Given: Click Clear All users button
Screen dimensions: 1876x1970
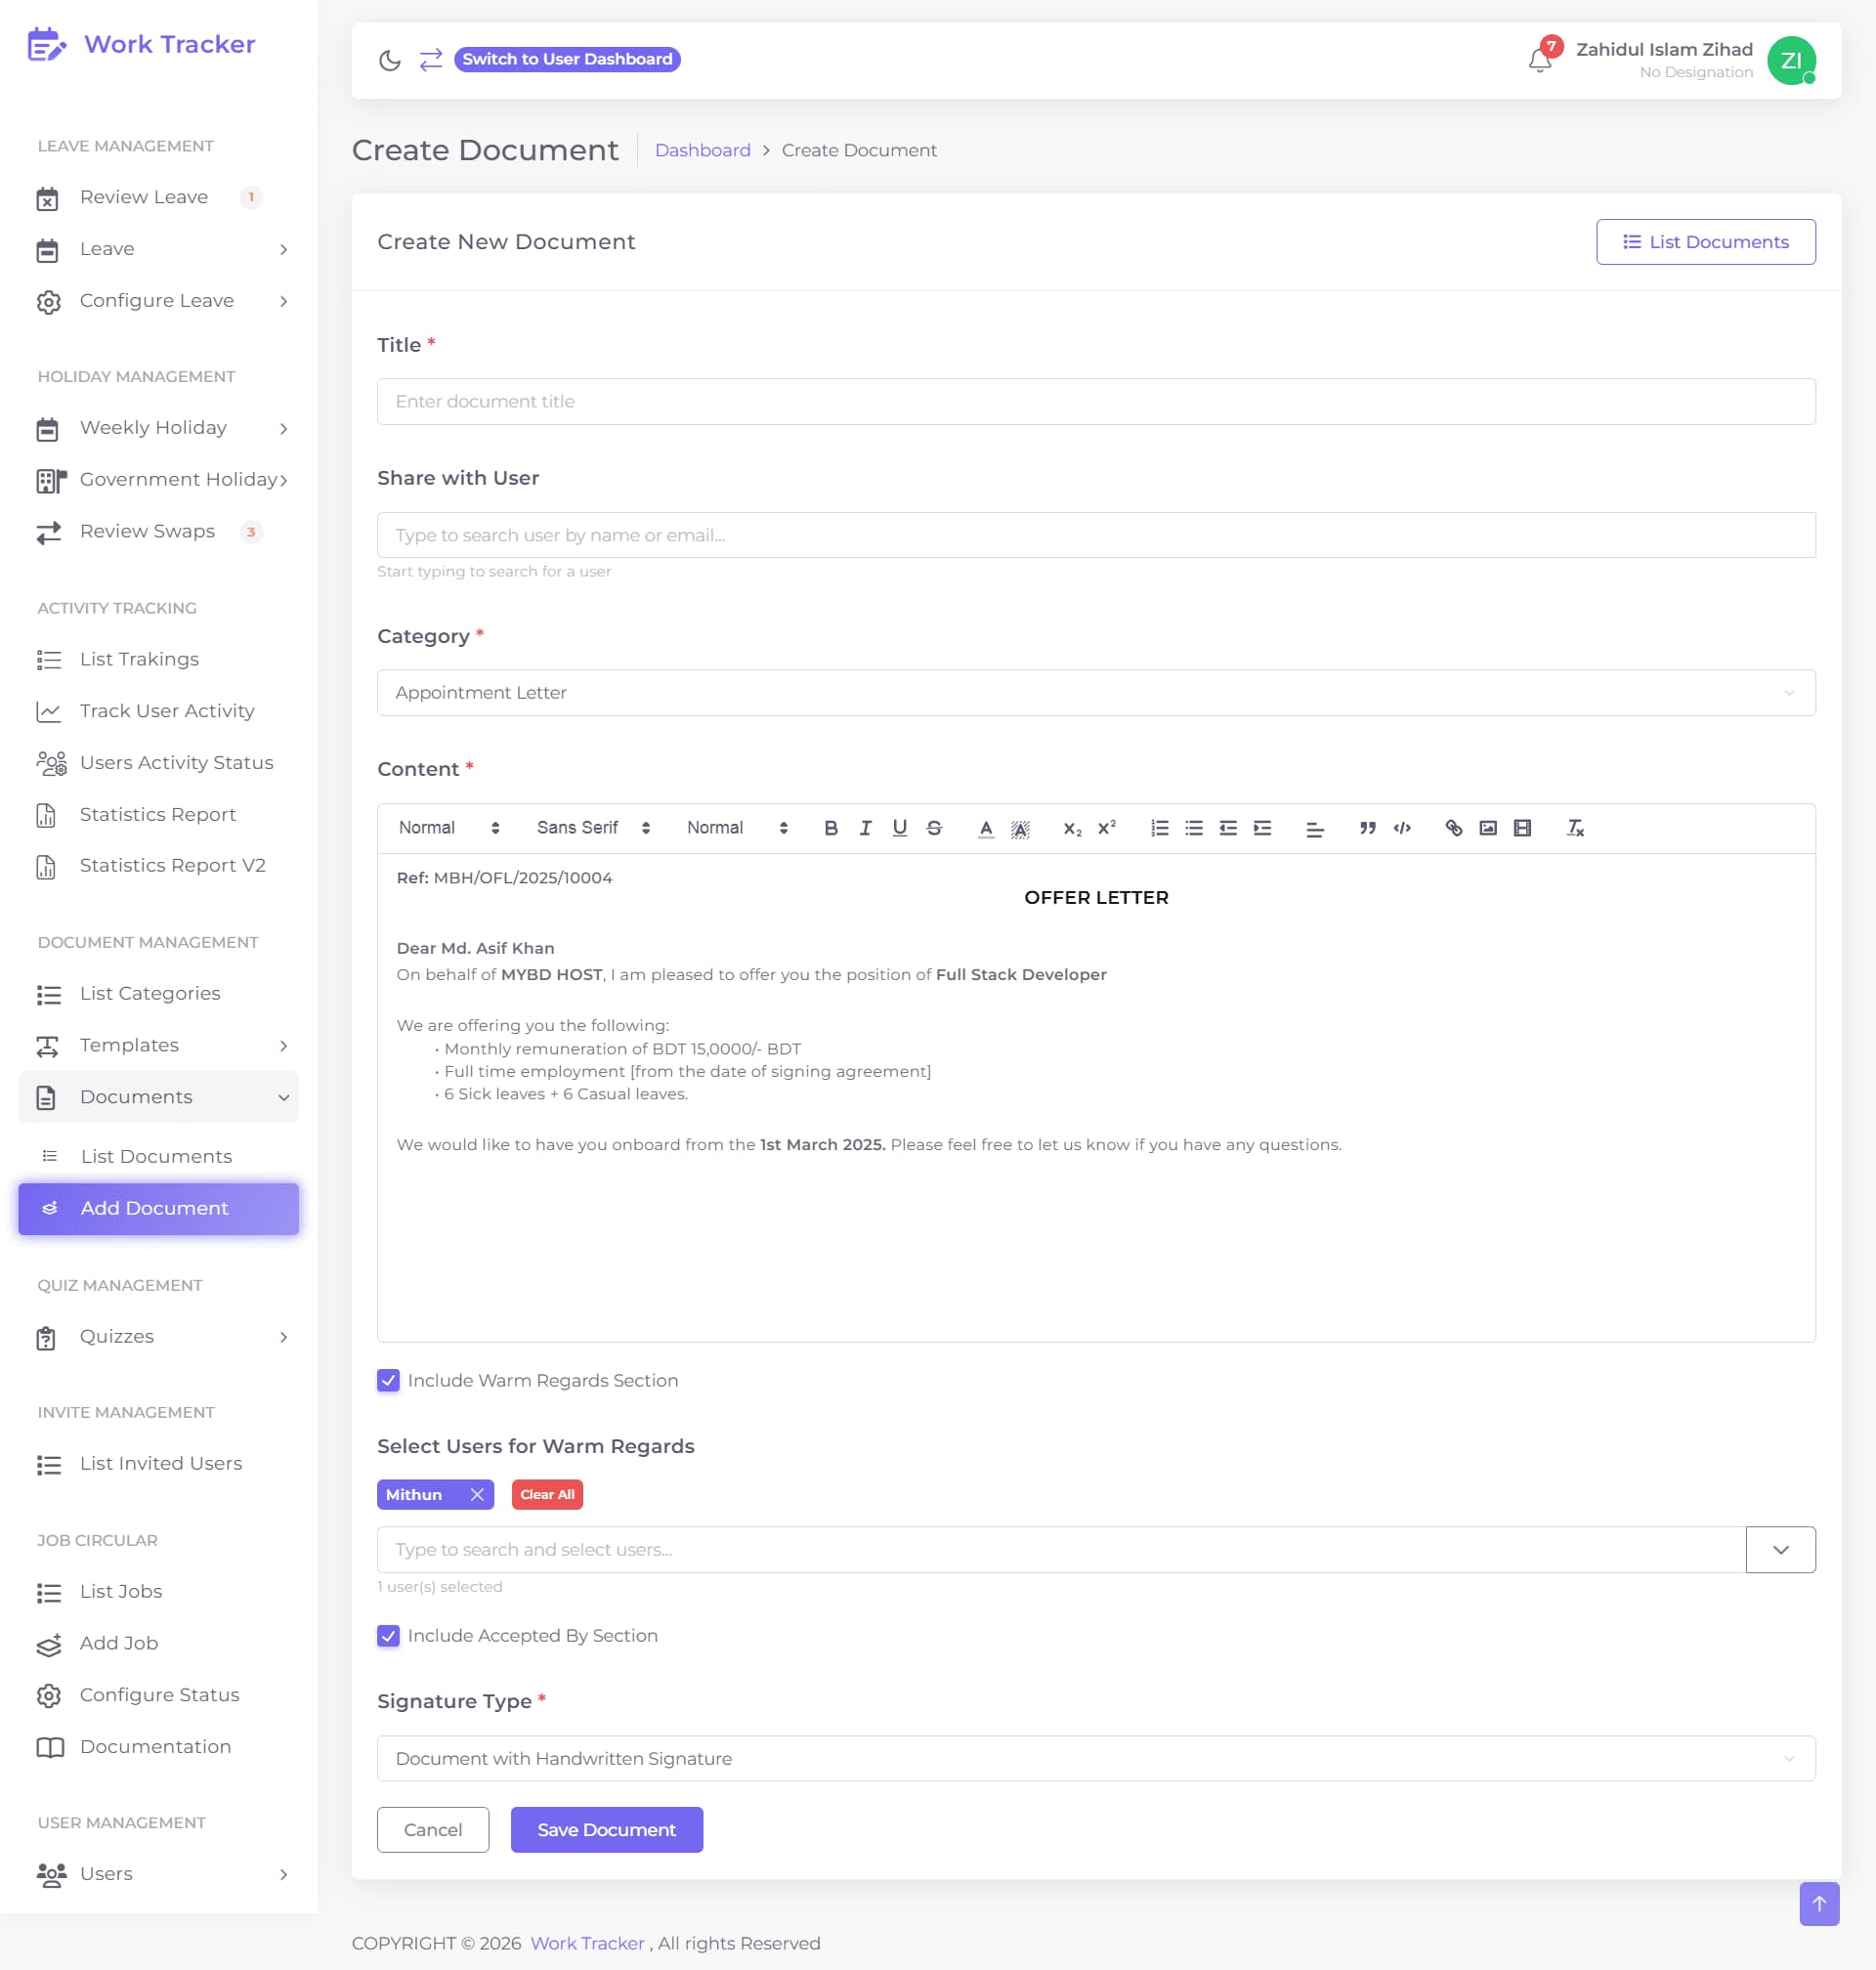Looking at the screenshot, I should [x=547, y=1494].
